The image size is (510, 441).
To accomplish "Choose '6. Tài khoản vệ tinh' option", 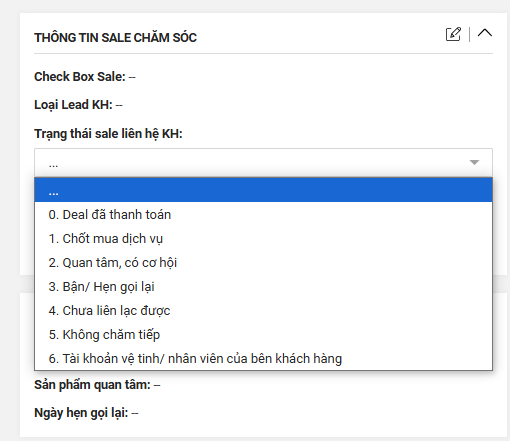I will (263, 358).
